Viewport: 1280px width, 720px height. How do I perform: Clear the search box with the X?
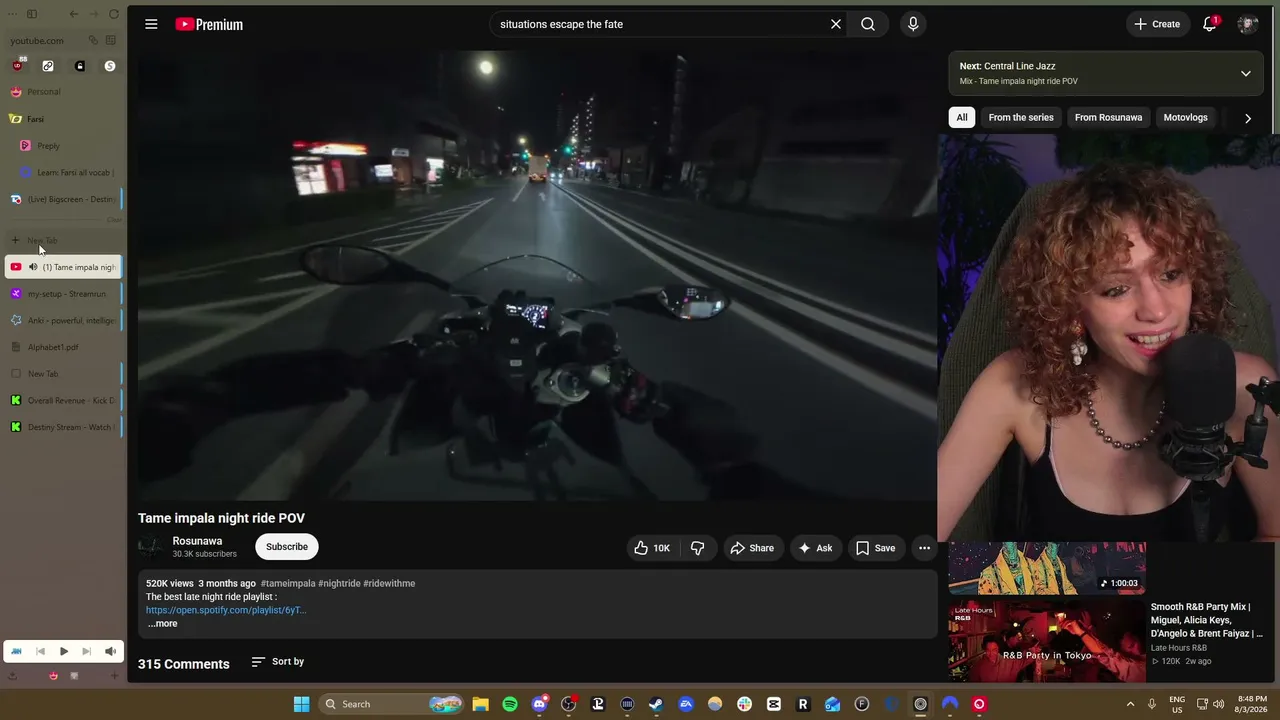tap(836, 24)
